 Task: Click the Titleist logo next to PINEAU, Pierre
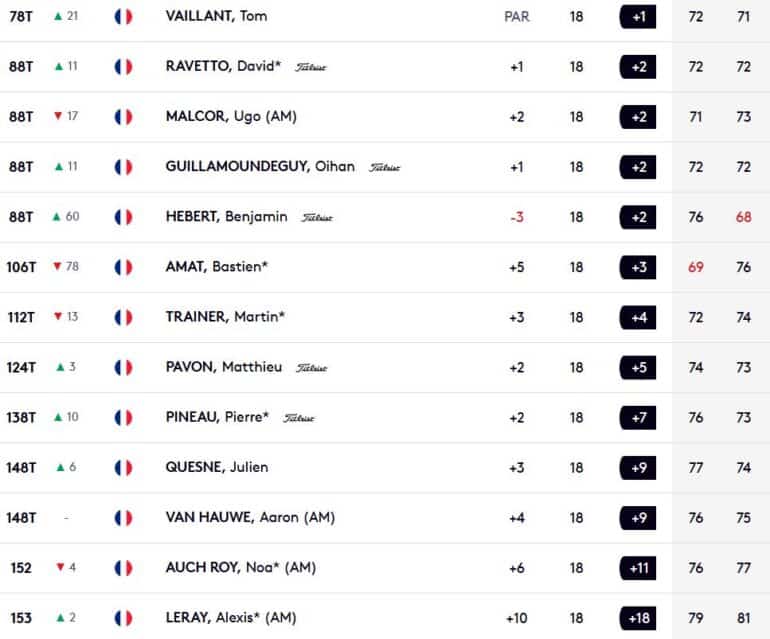coord(299,418)
